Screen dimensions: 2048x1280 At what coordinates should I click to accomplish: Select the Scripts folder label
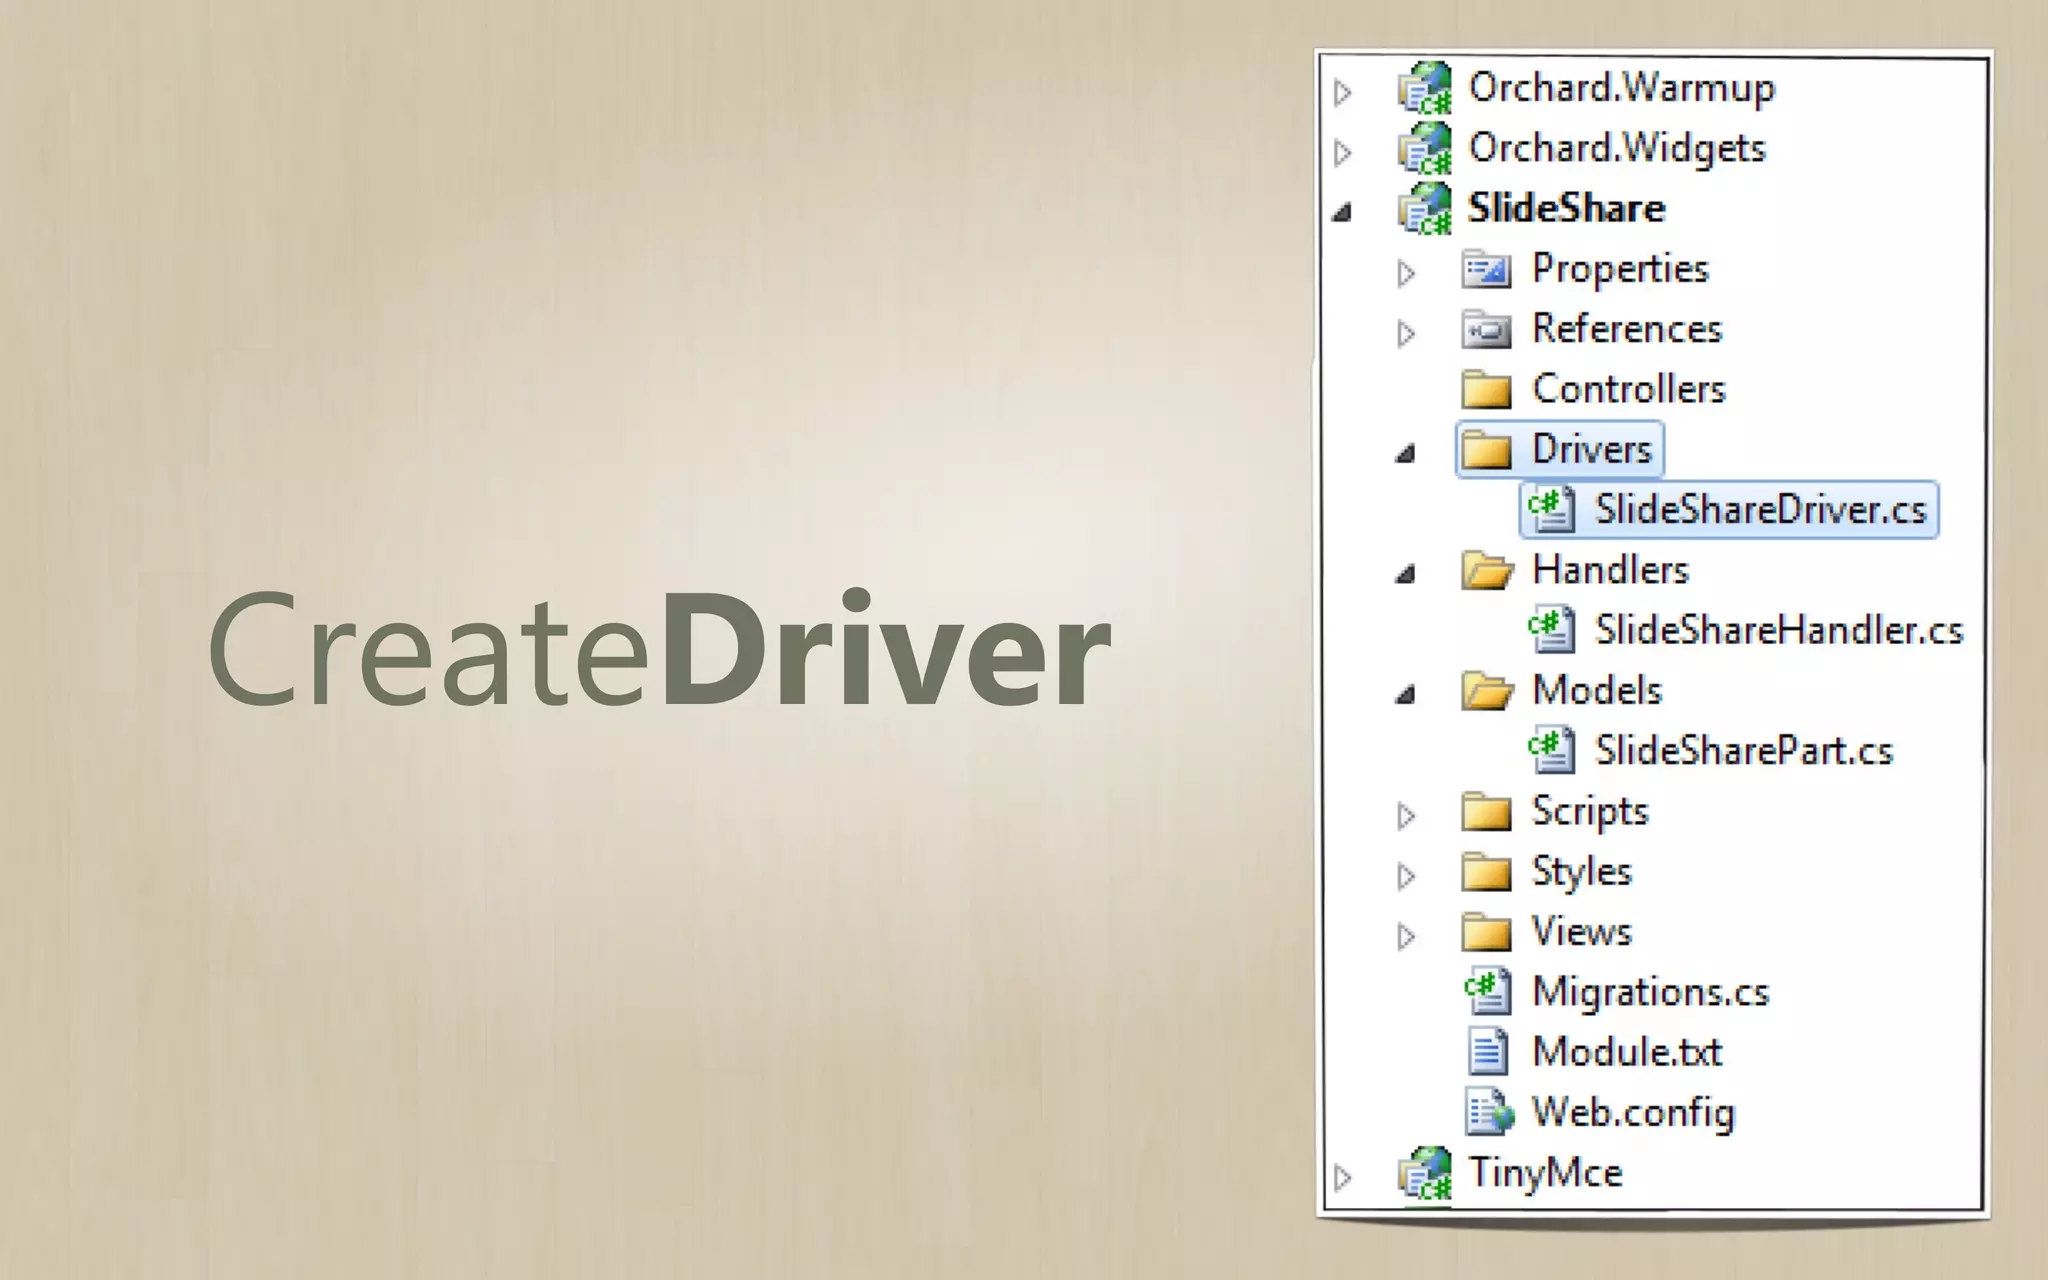(1590, 813)
